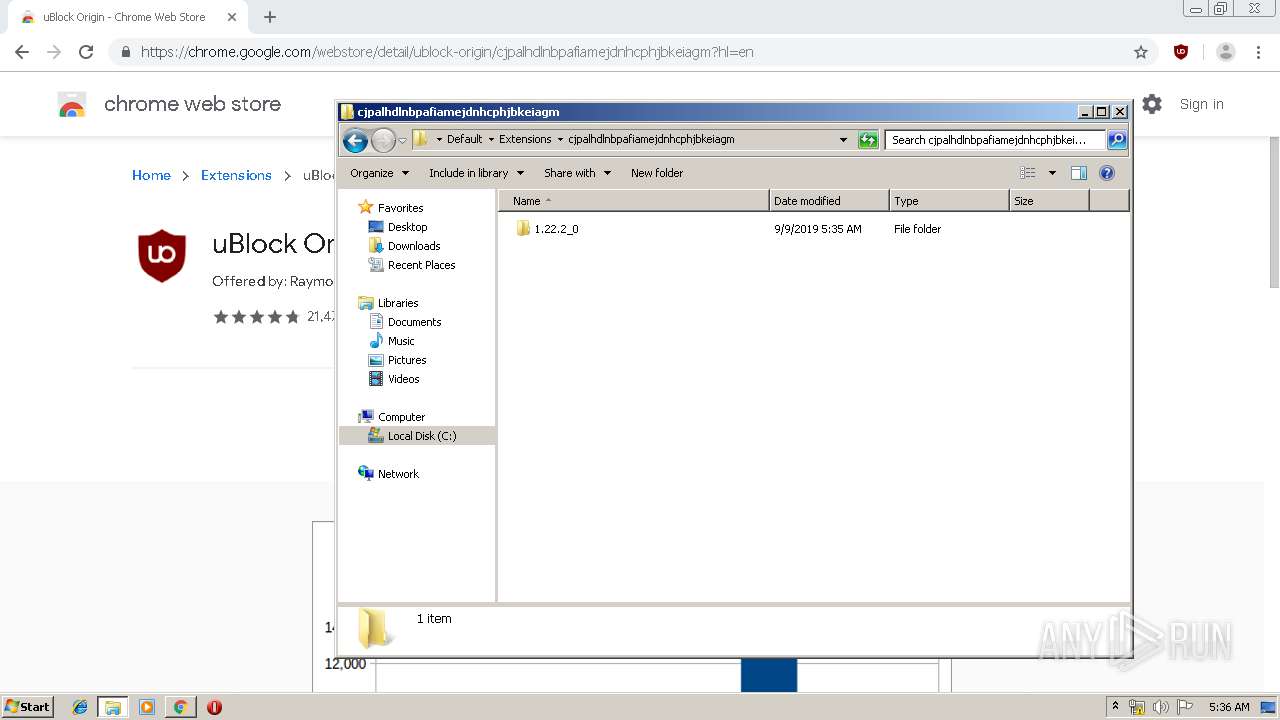The image size is (1280, 720).
Task: Reload the Chrome page
Action: (x=86, y=52)
